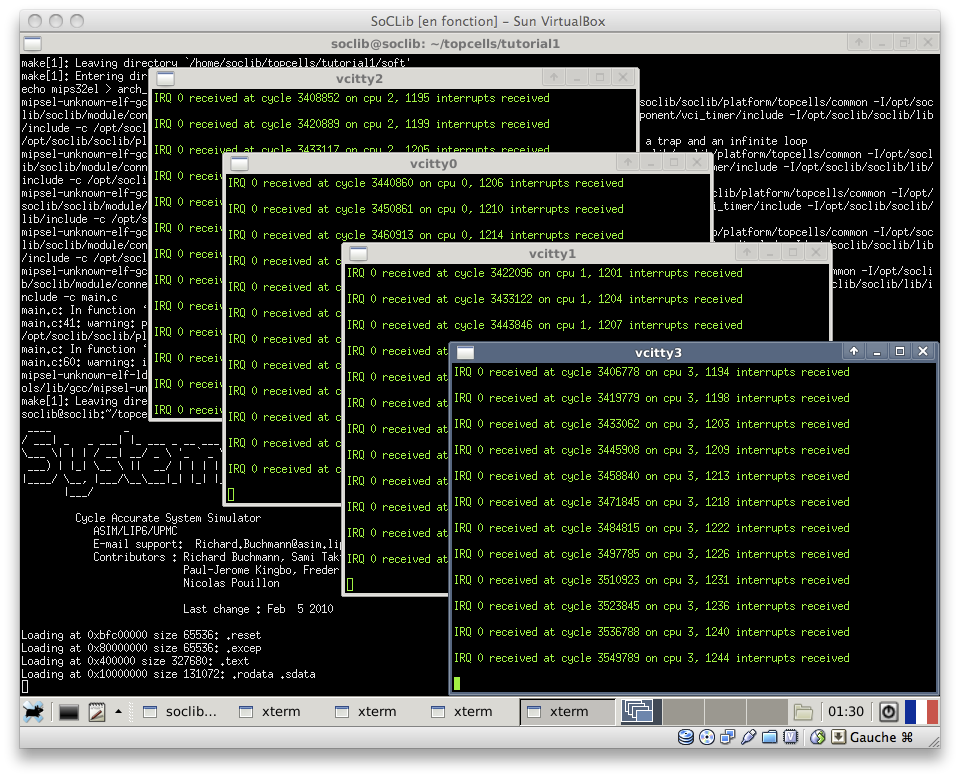This screenshot has height=778, width=960.
Task: Open the VirtualBox USB devices indicator
Action: pyautogui.click(x=748, y=738)
